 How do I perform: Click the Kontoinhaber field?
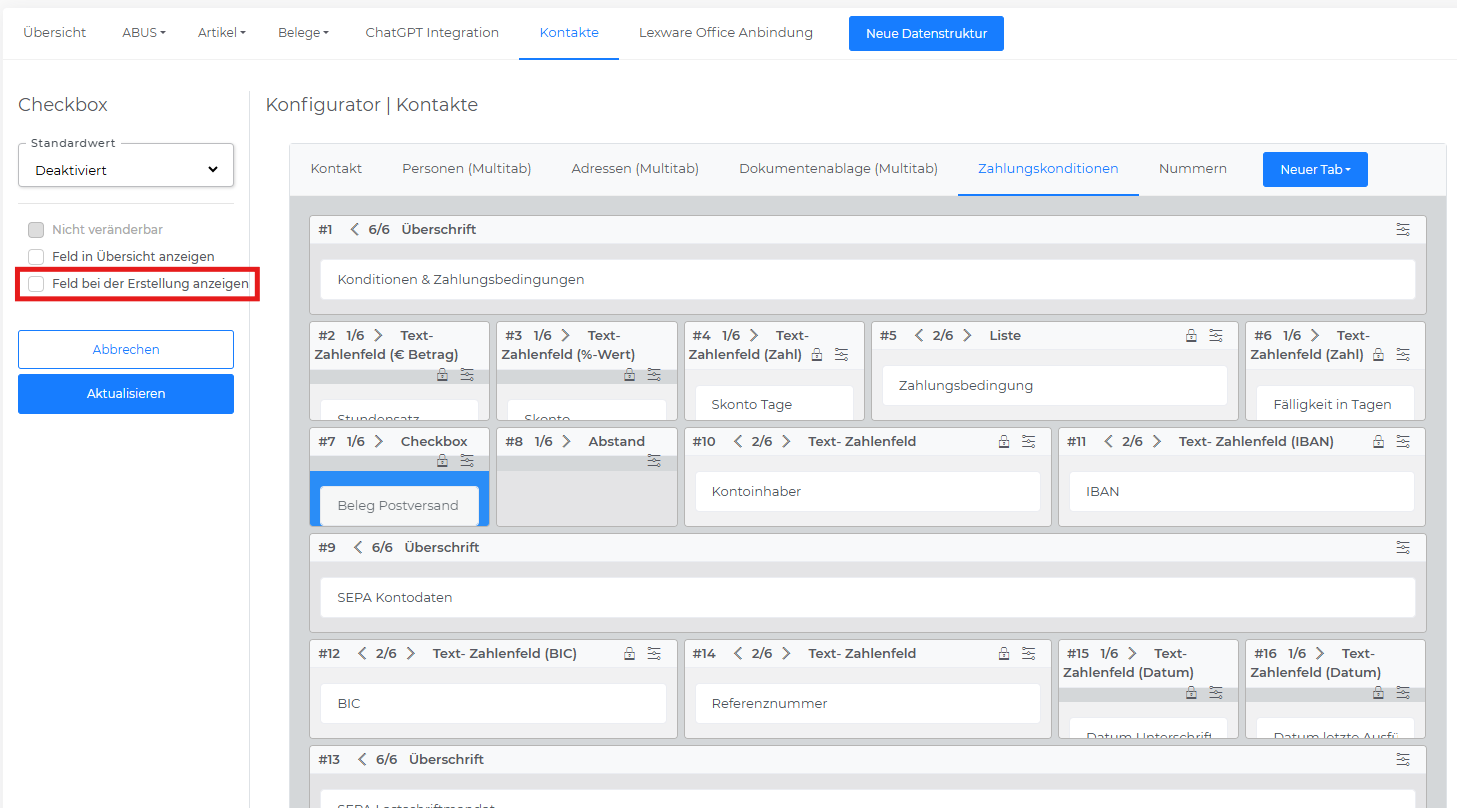coord(868,492)
